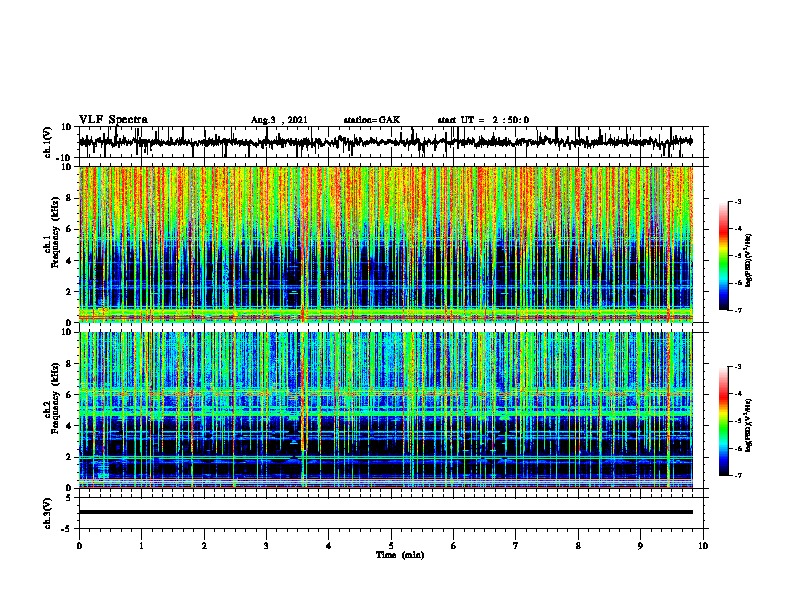Screen dimensions: 792x612
Task: Click tick label '2' on the Time axis
Action: (204, 546)
